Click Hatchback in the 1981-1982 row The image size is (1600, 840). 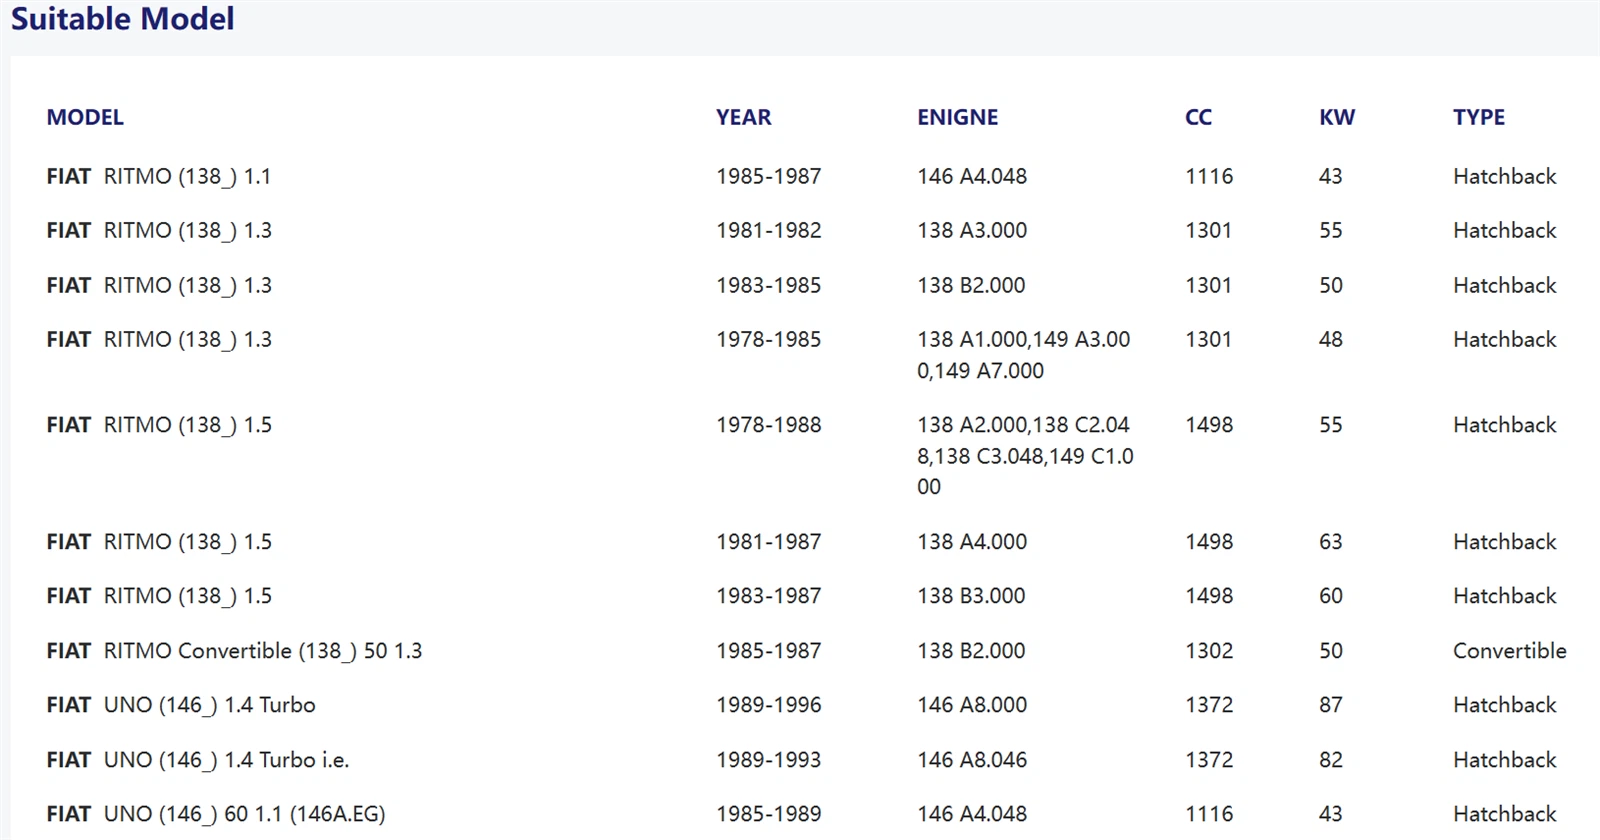pyautogui.click(x=1505, y=230)
